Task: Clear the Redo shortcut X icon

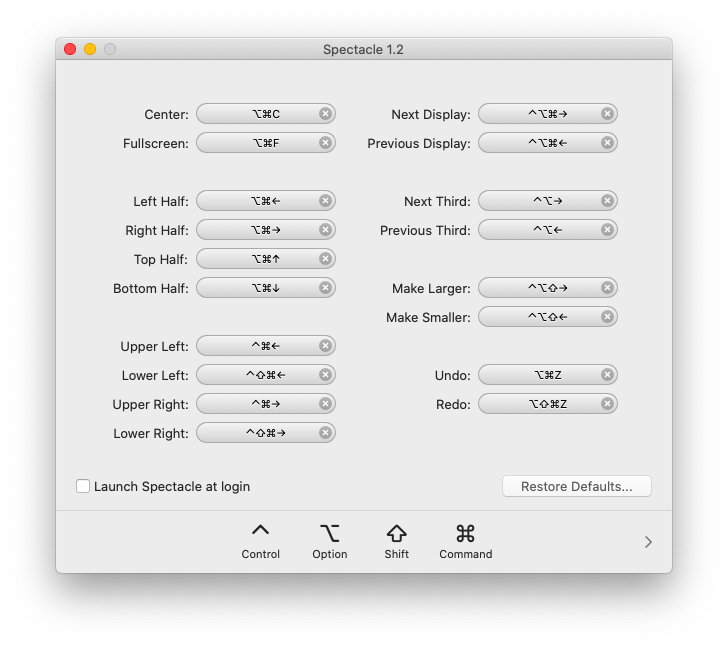Action: click(607, 404)
